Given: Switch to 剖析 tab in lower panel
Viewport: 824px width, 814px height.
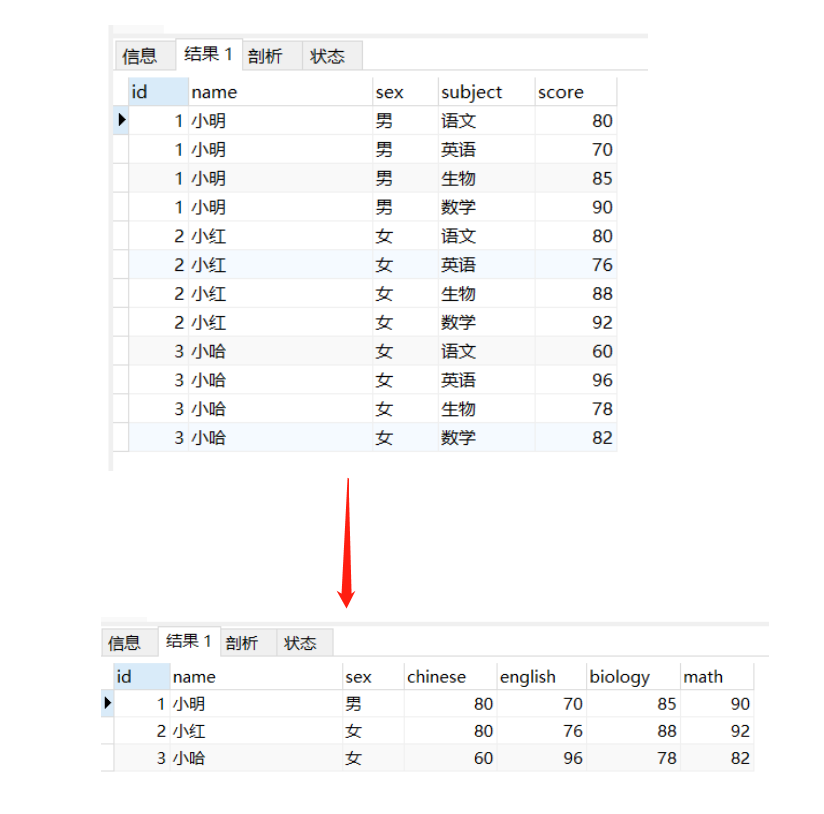Looking at the screenshot, I should pos(249,643).
